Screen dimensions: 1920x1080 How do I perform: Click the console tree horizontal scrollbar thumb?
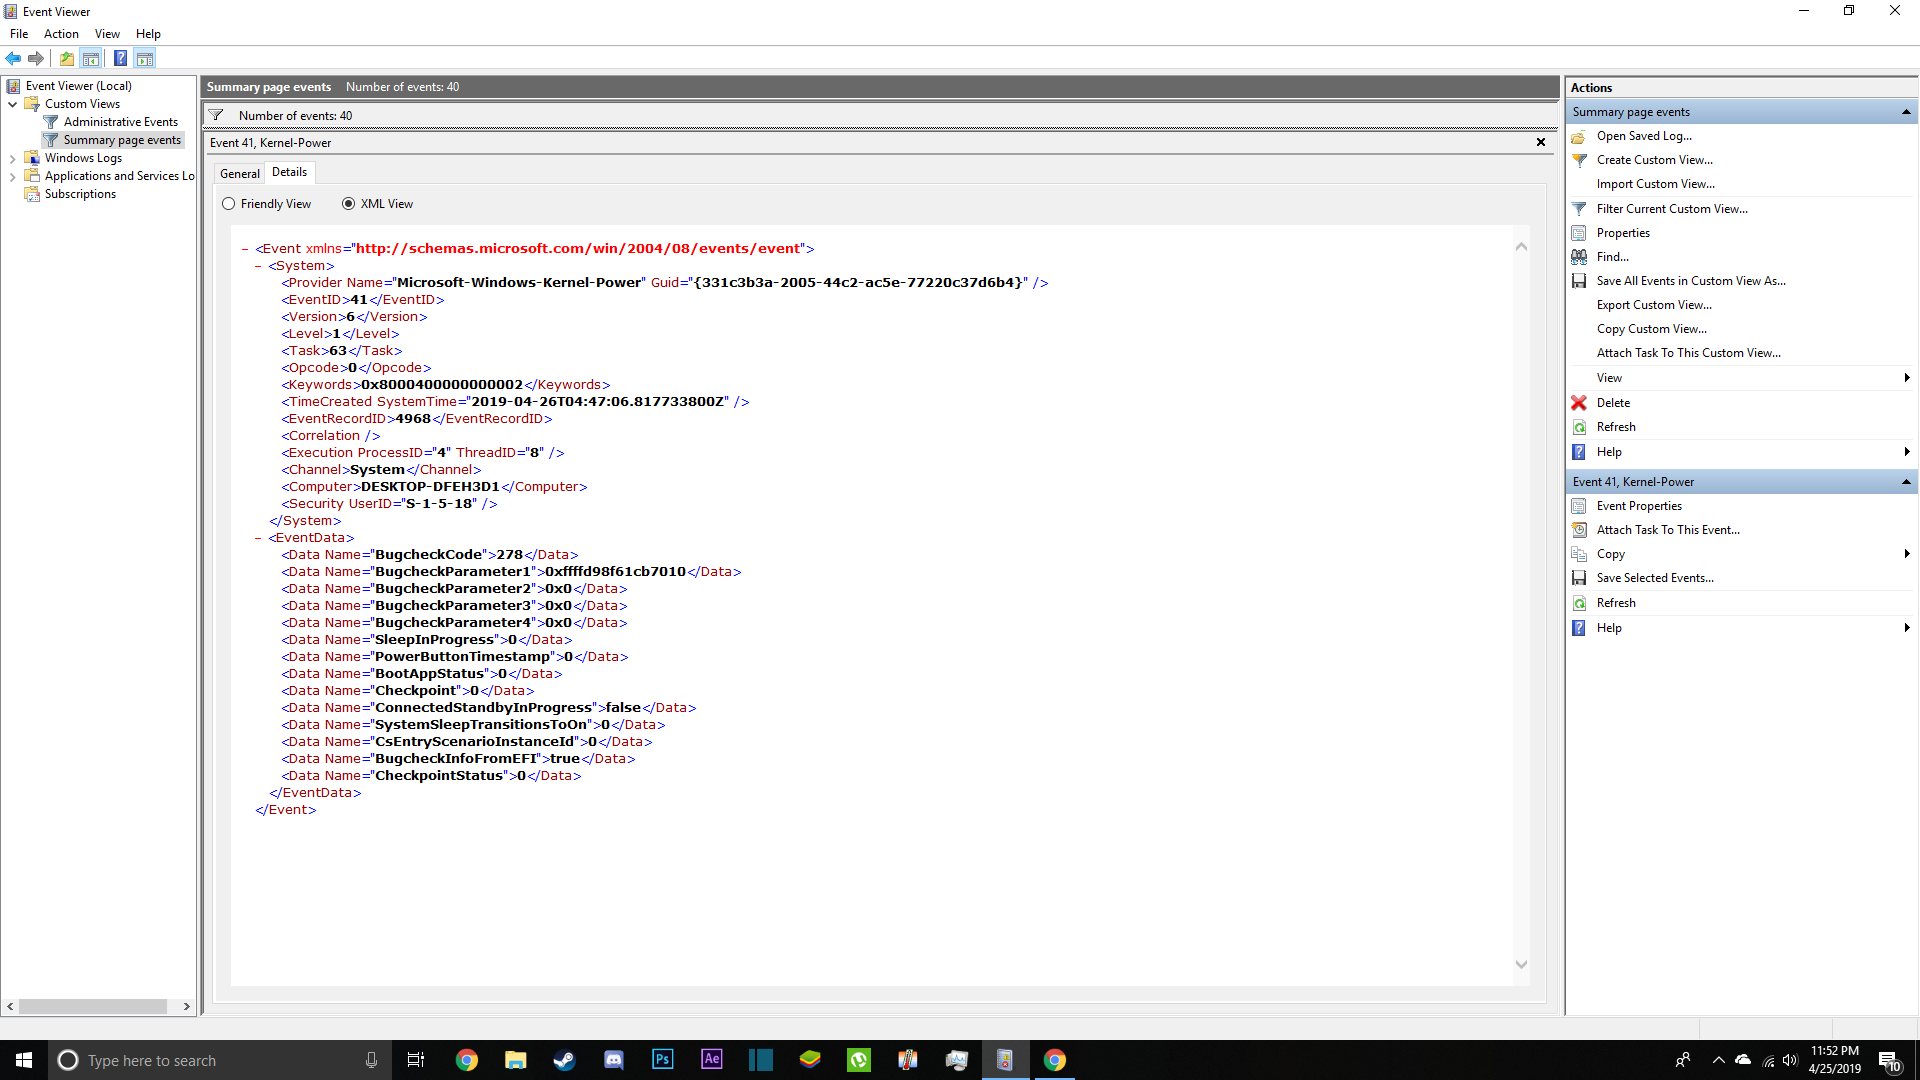coord(92,1007)
